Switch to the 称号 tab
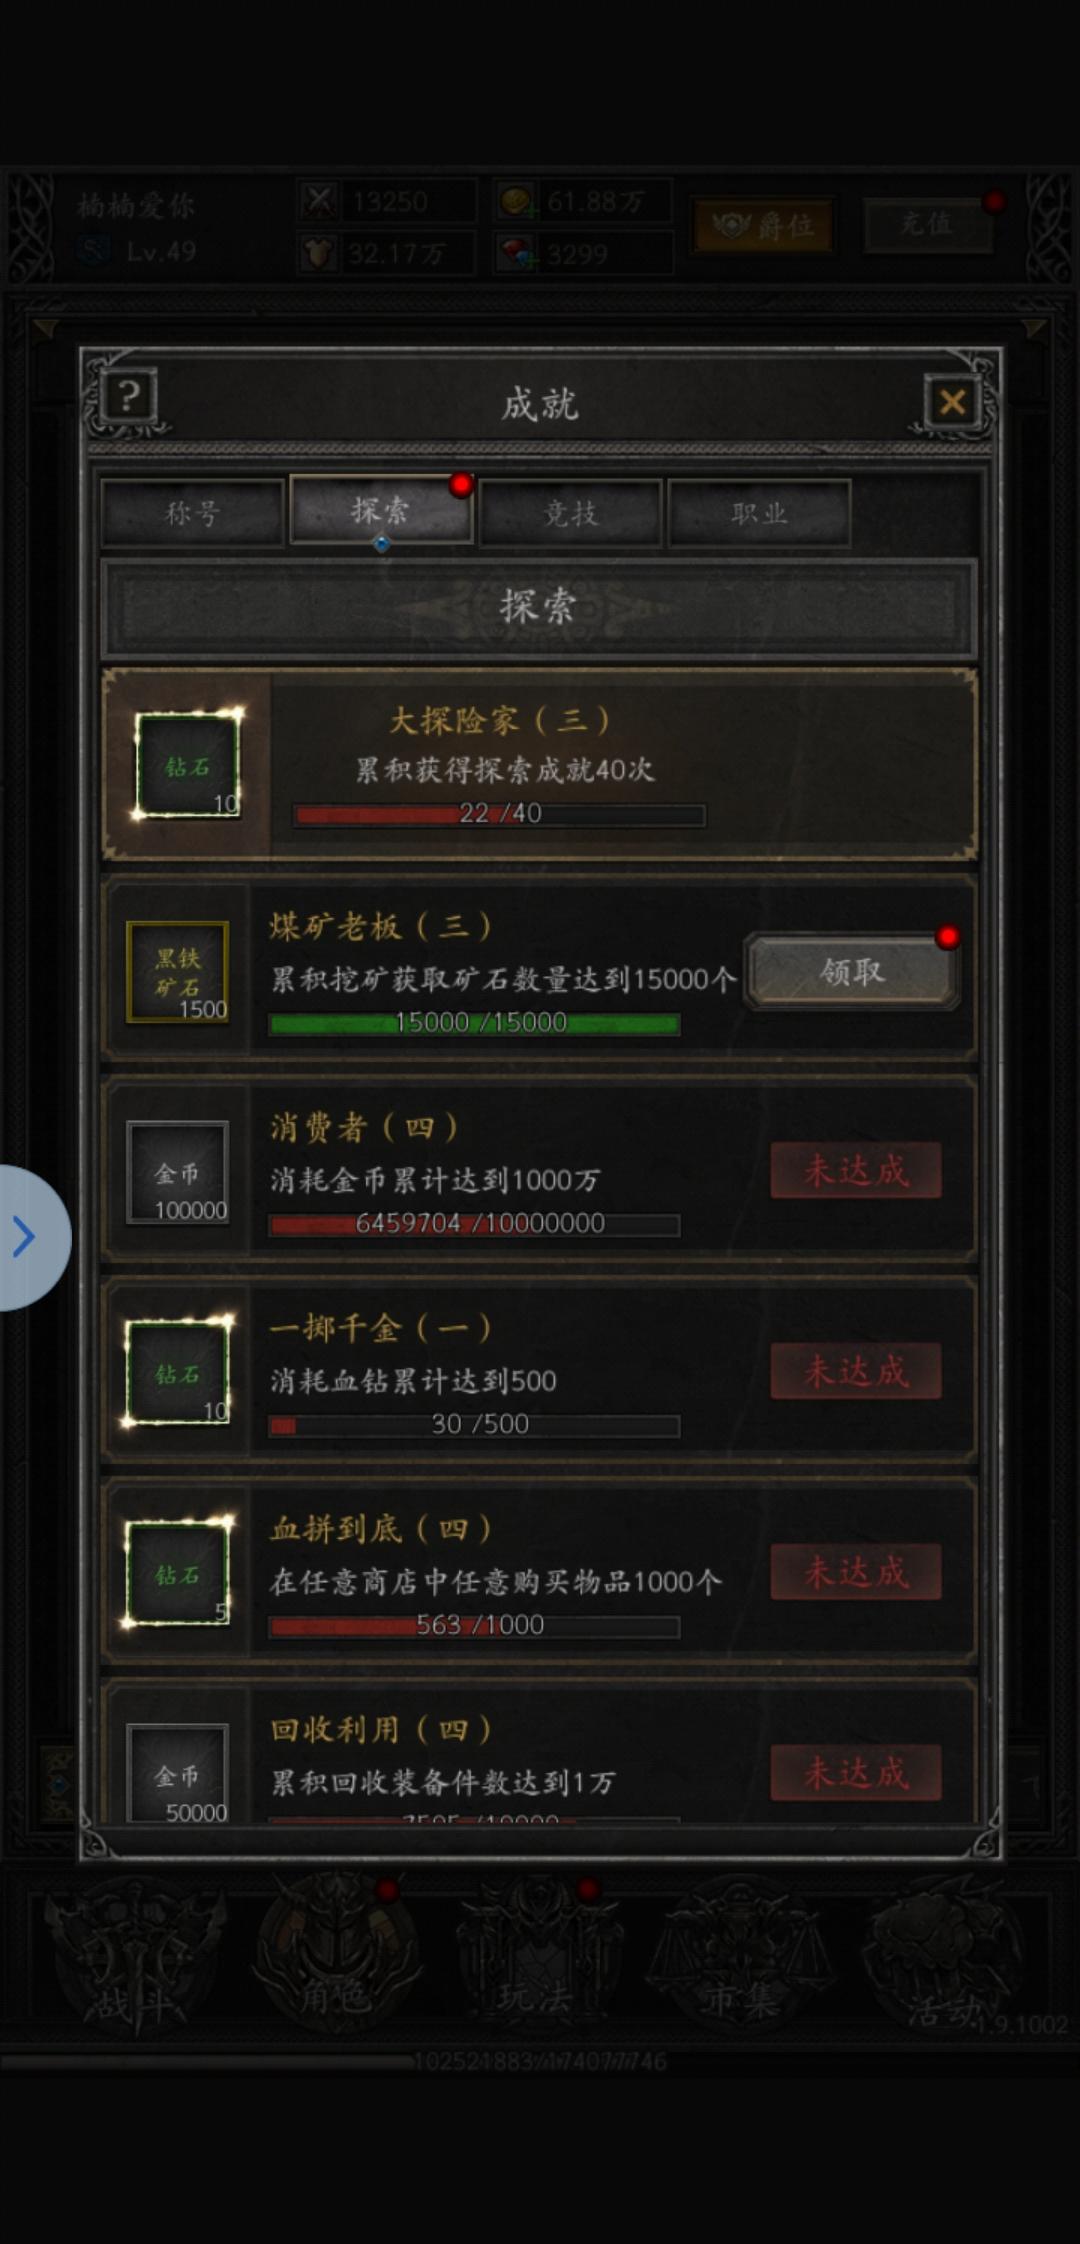This screenshot has height=2244, width=1080. pos(192,513)
